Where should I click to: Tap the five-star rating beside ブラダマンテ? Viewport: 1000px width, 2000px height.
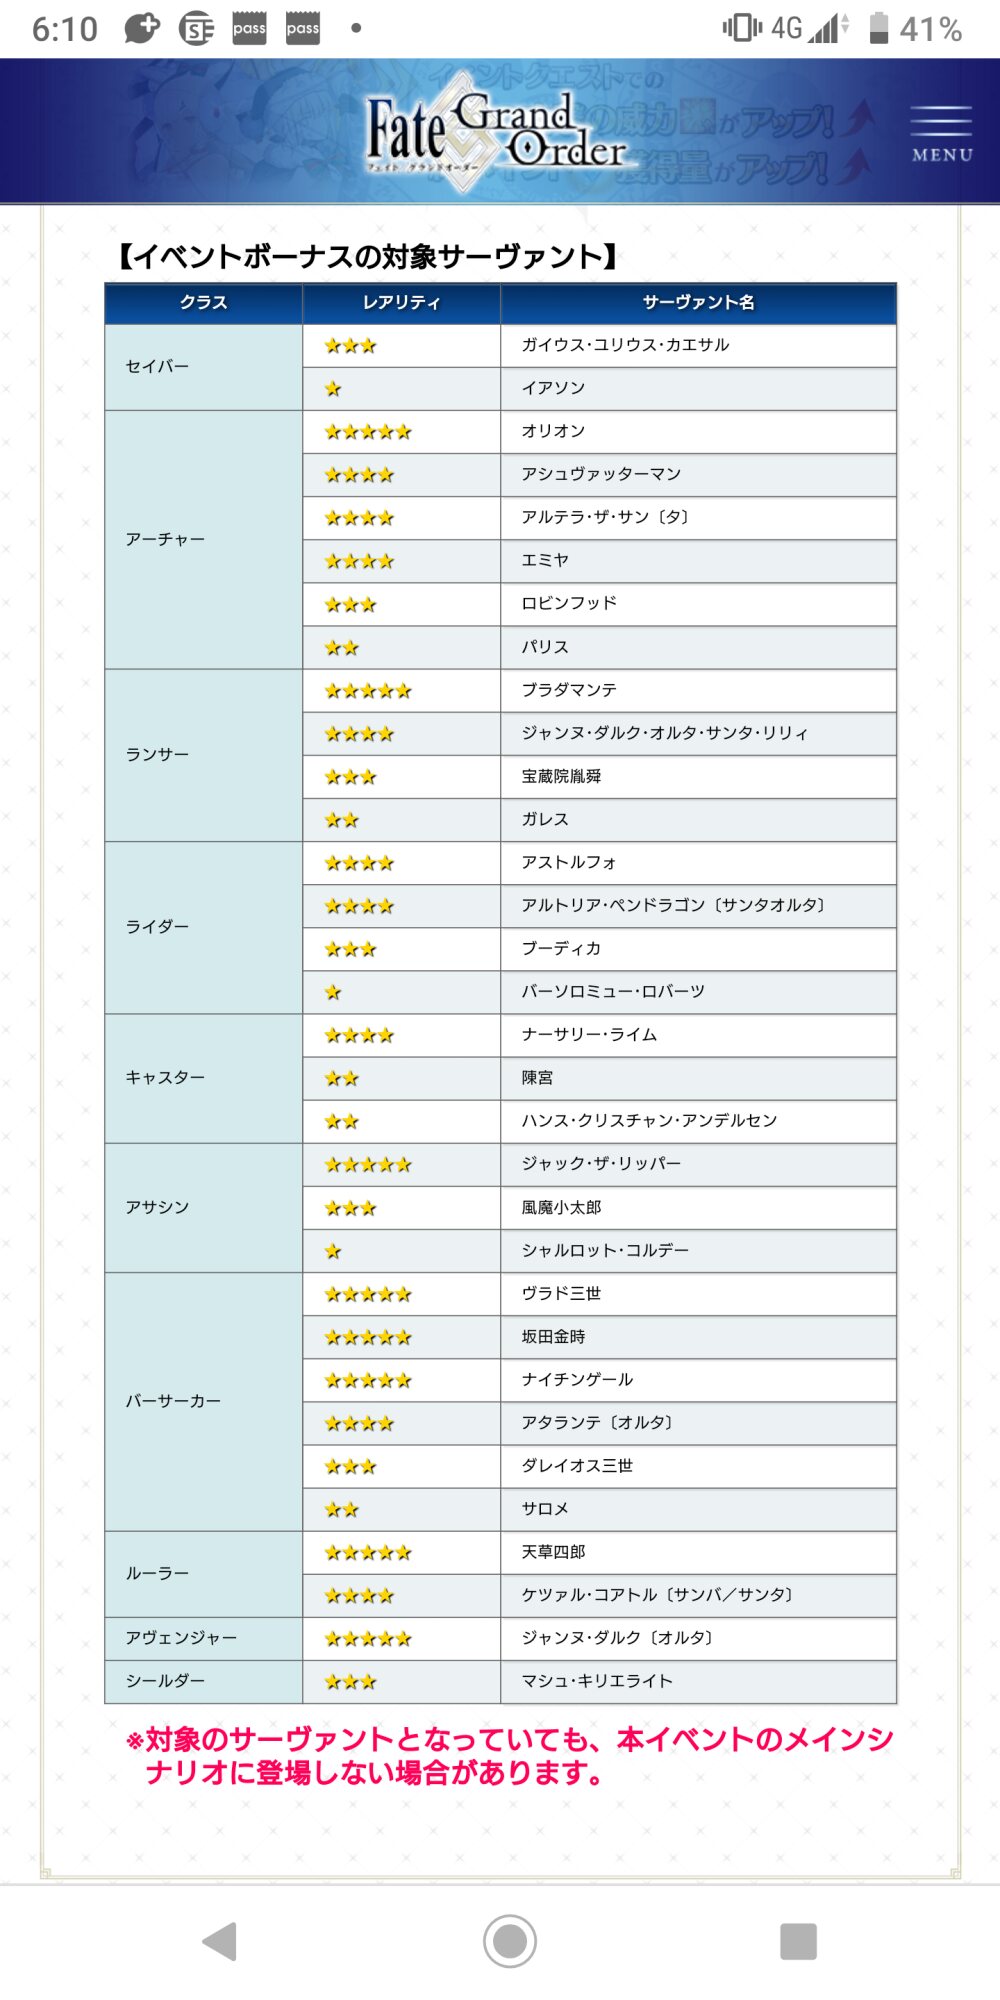click(x=368, y=691)
